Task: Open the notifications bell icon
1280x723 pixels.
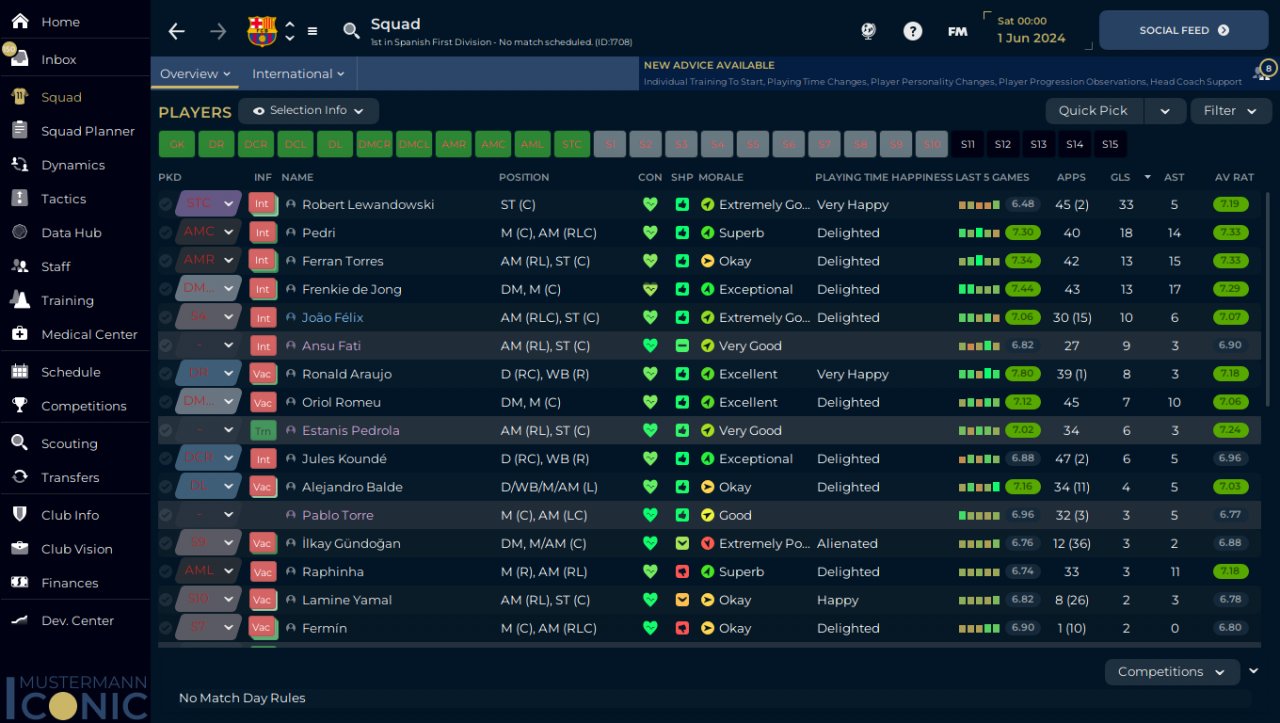Action: pyautogui.click(x=1262, y=73)
